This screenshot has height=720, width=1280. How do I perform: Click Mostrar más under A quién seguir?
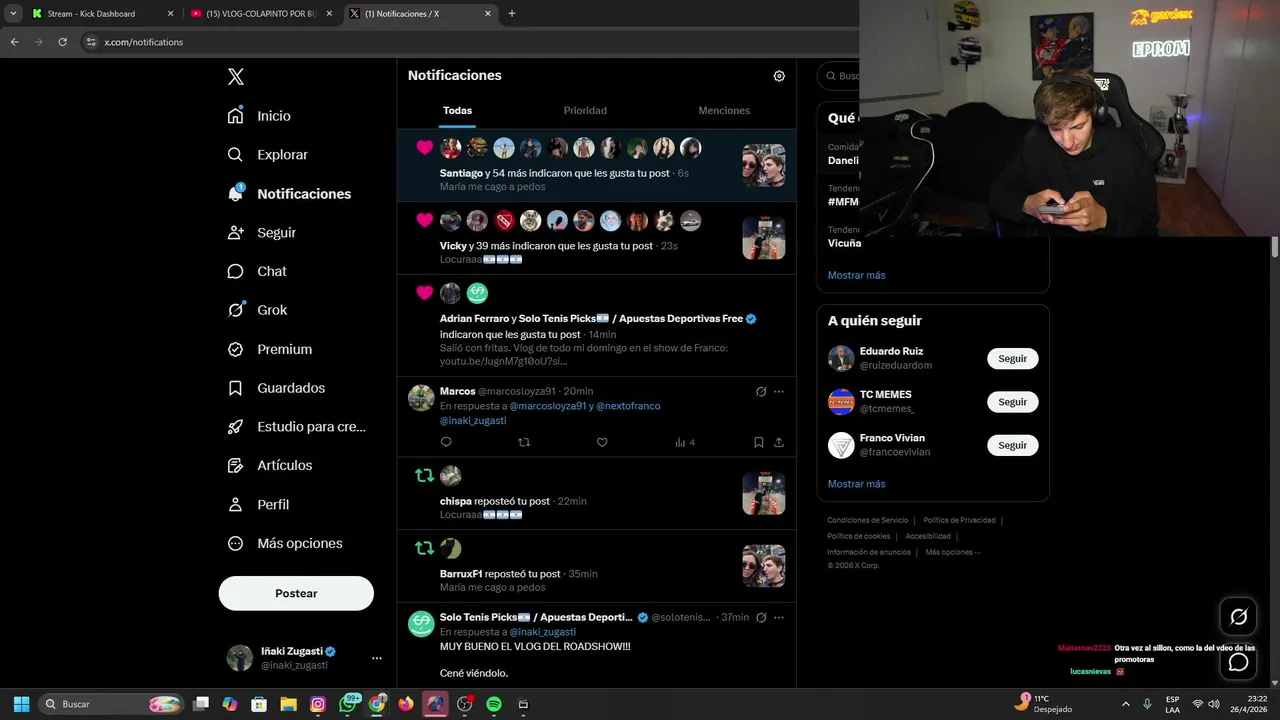(856, 484)
